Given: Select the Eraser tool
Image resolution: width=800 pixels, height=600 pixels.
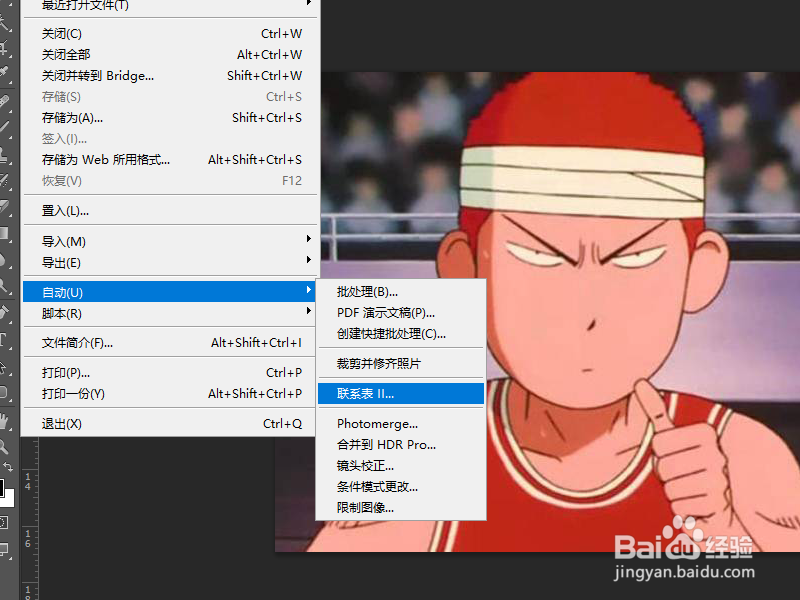Looking at the screenshot, I should [x=4, y=207].
